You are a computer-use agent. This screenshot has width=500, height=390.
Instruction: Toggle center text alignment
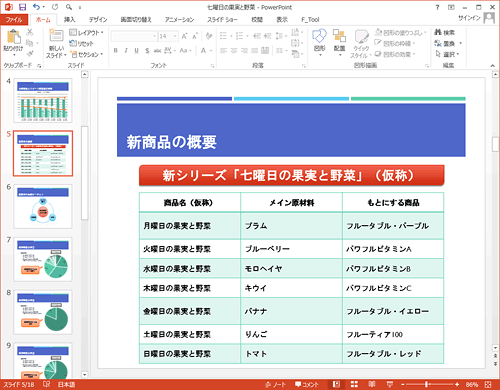pyautogui.click(x=234, y=51)
